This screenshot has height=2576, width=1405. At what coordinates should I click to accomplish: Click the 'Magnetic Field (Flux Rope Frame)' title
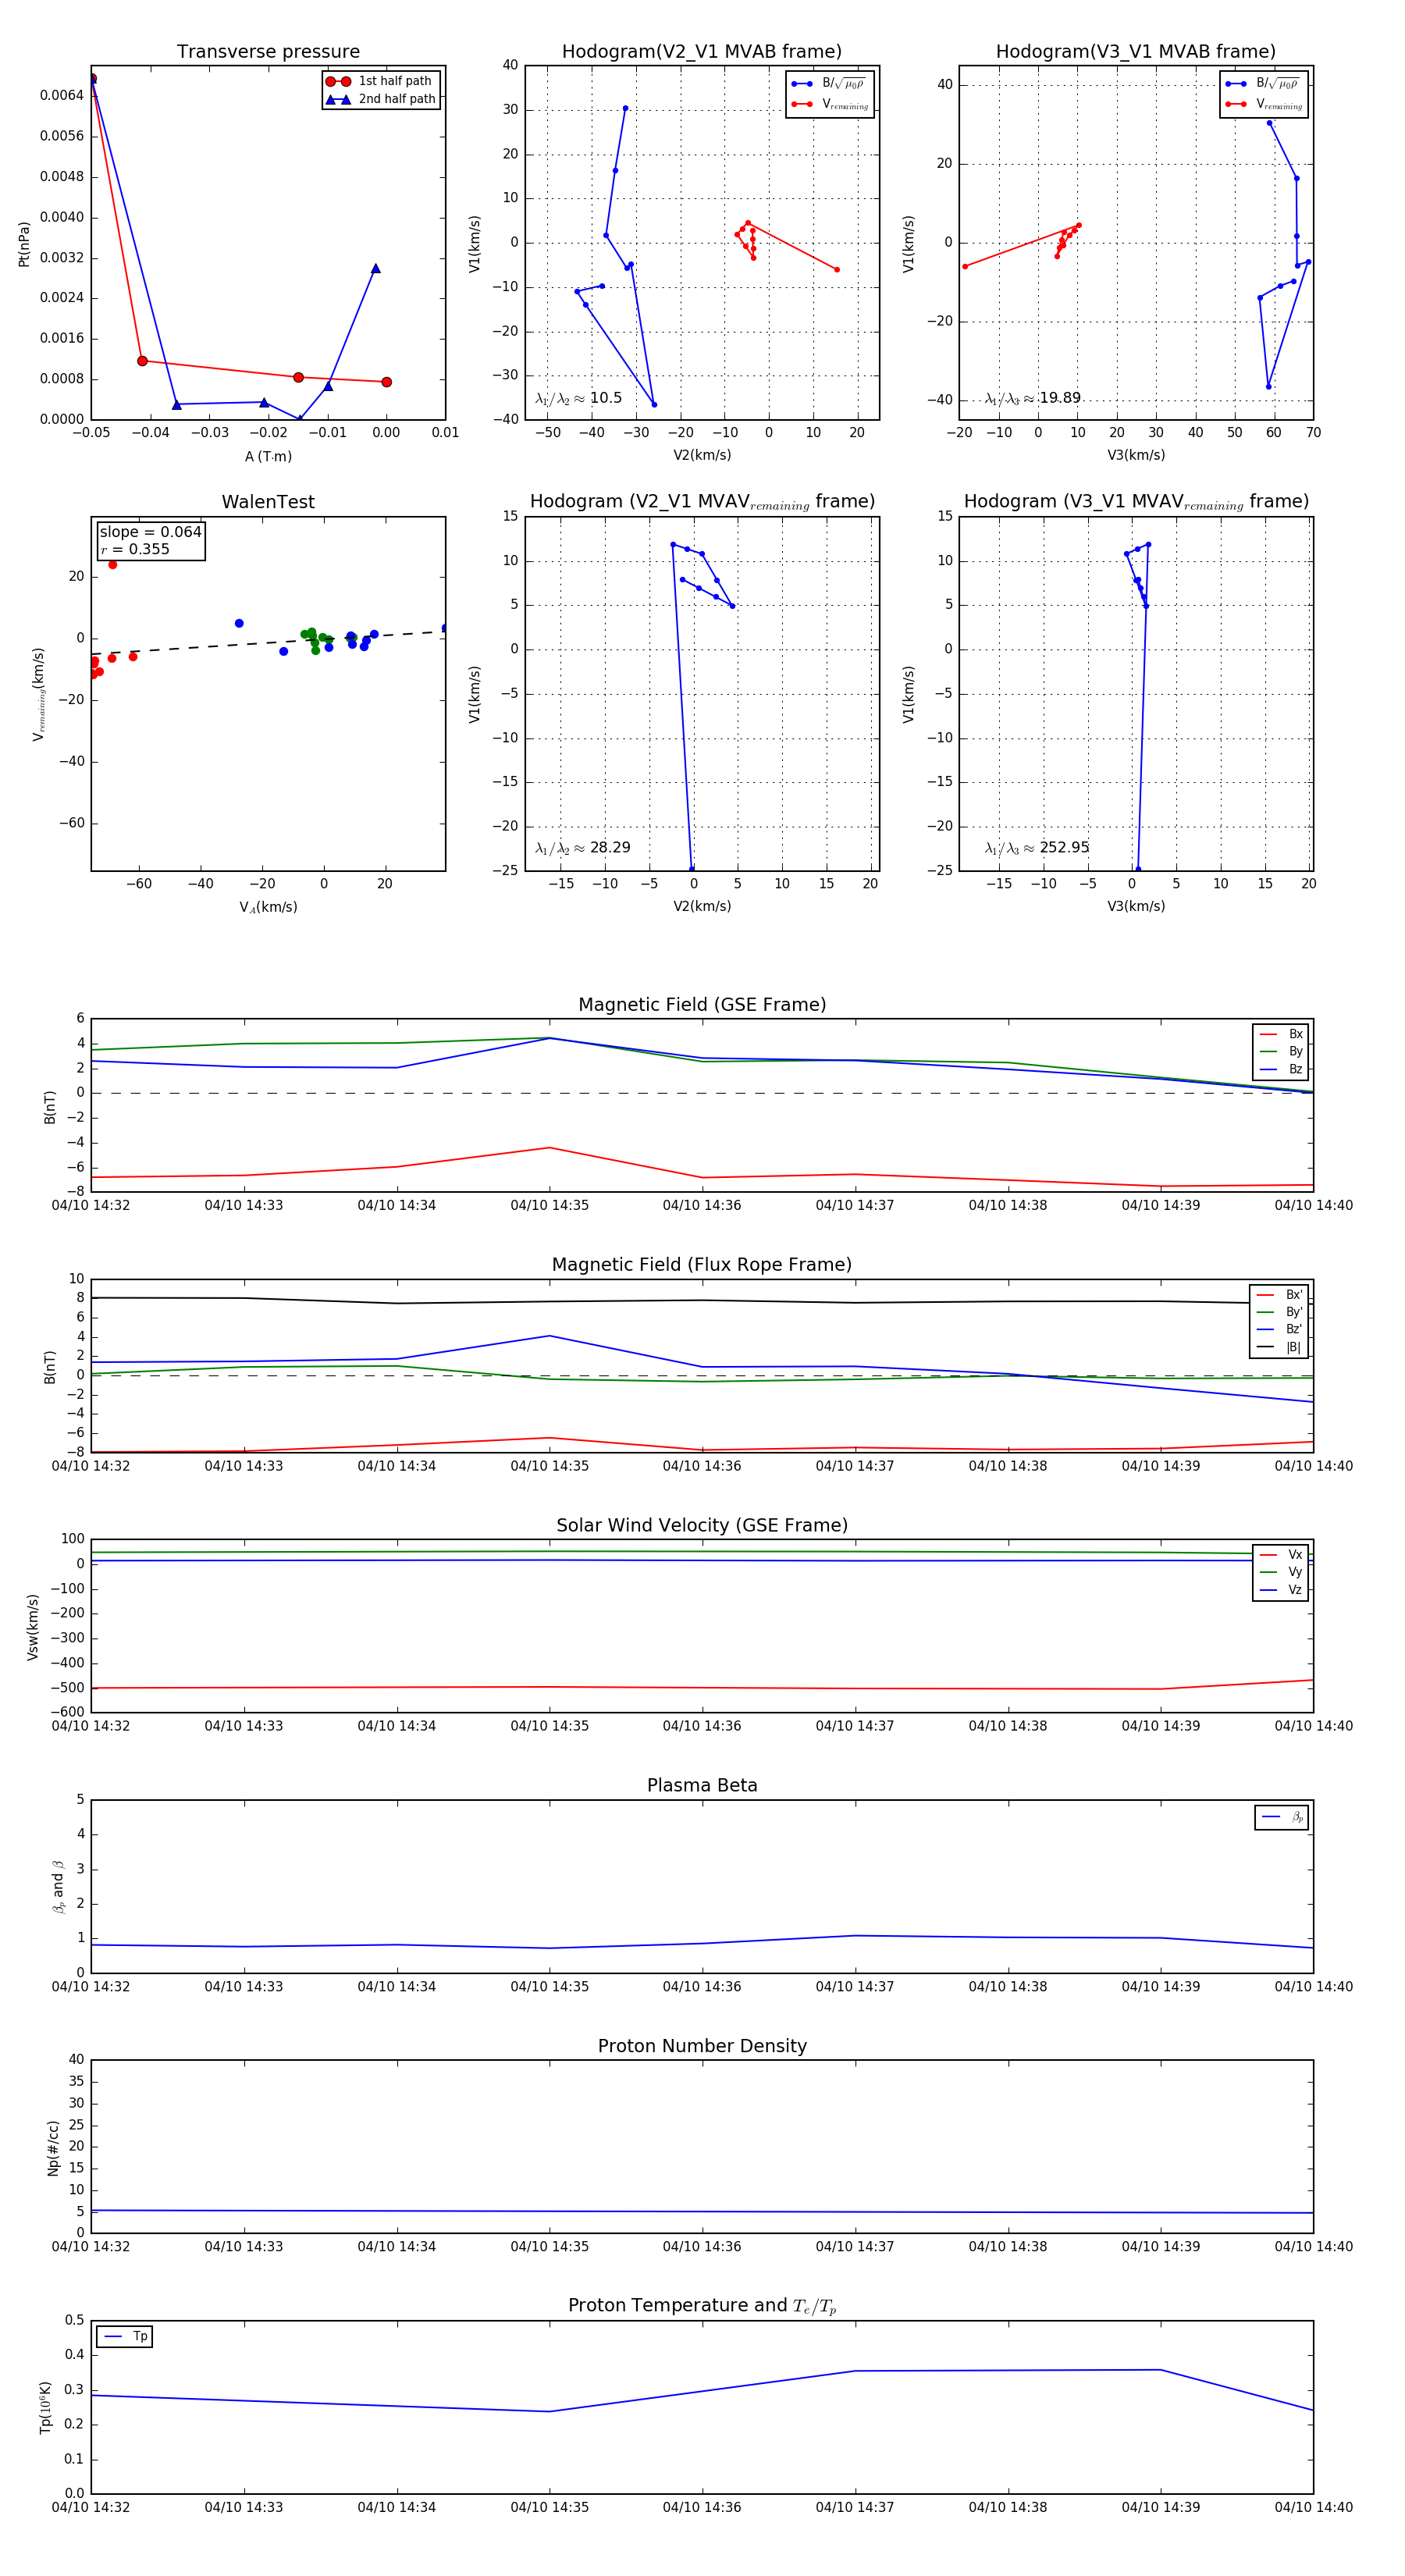point(702,1265)
